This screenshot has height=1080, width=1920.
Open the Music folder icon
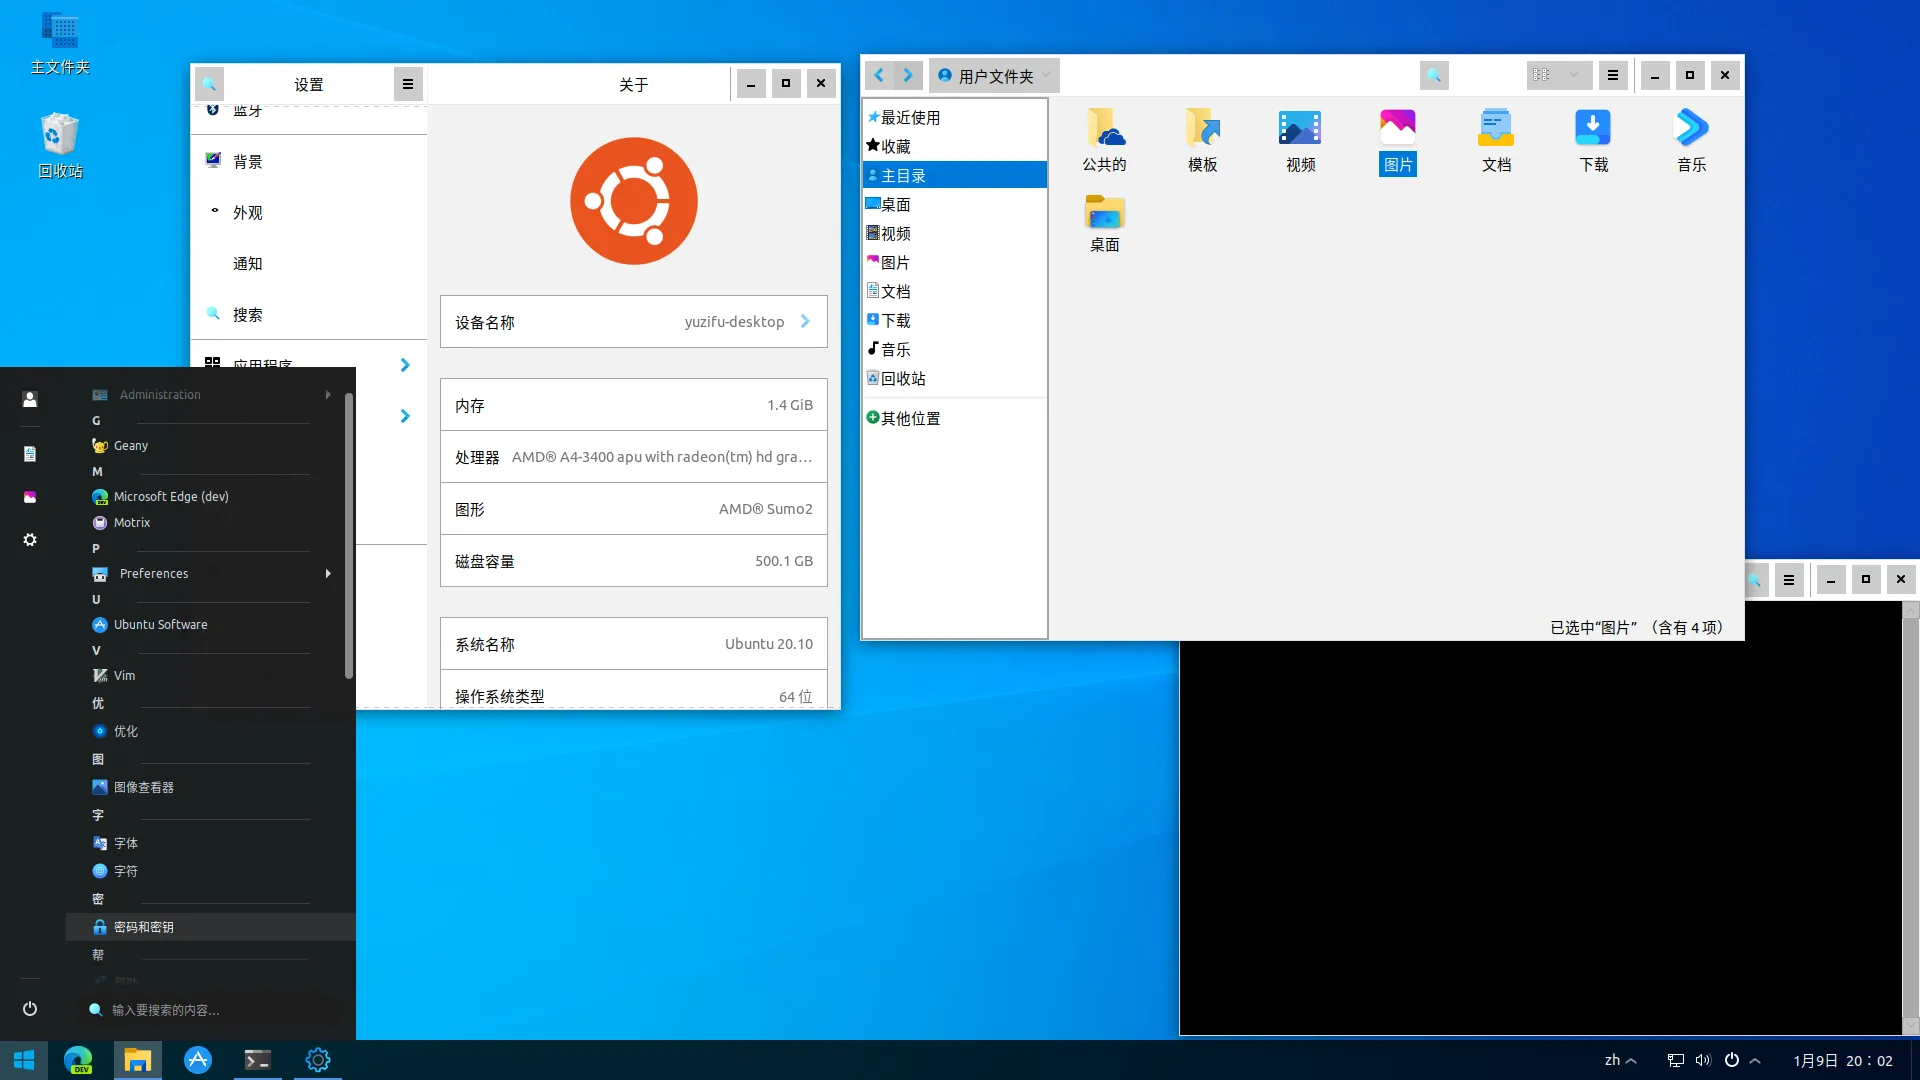point(1691,128)
